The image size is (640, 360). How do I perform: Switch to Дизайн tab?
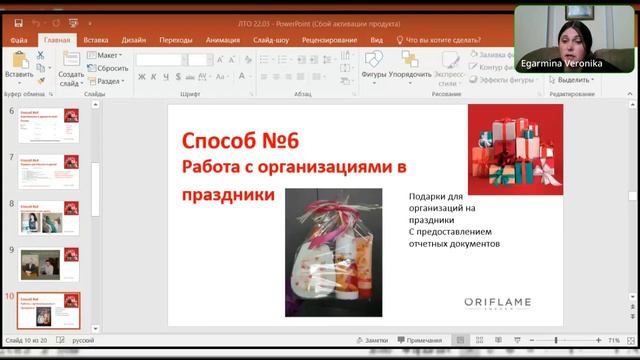pos(133,40)
